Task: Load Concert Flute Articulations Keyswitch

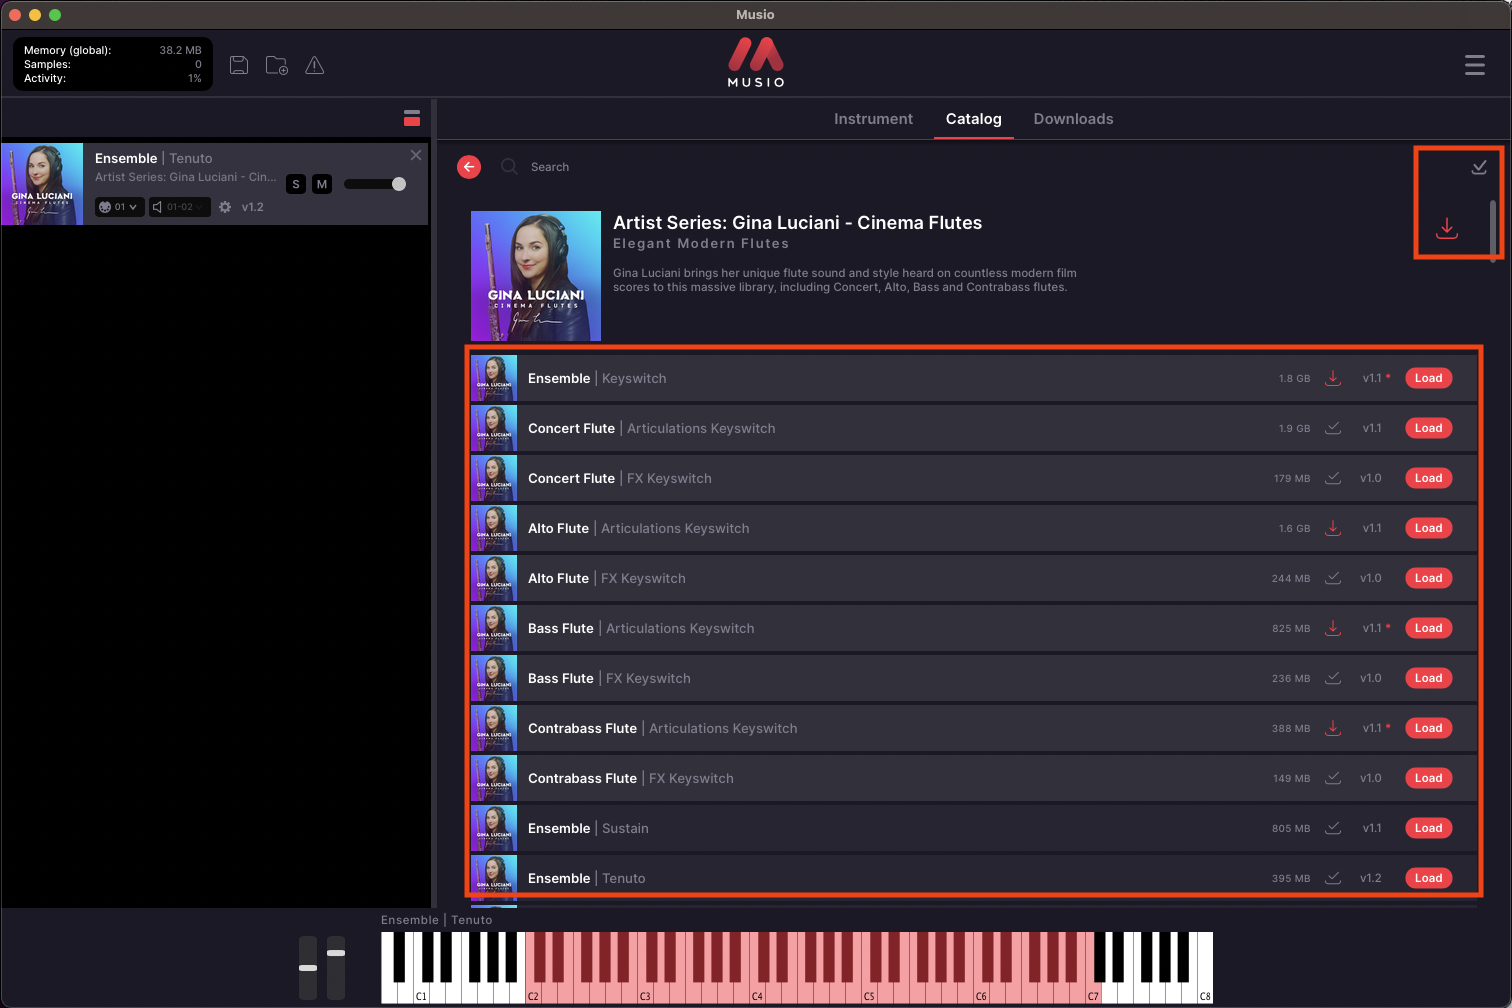Action: pos(1428,428)
